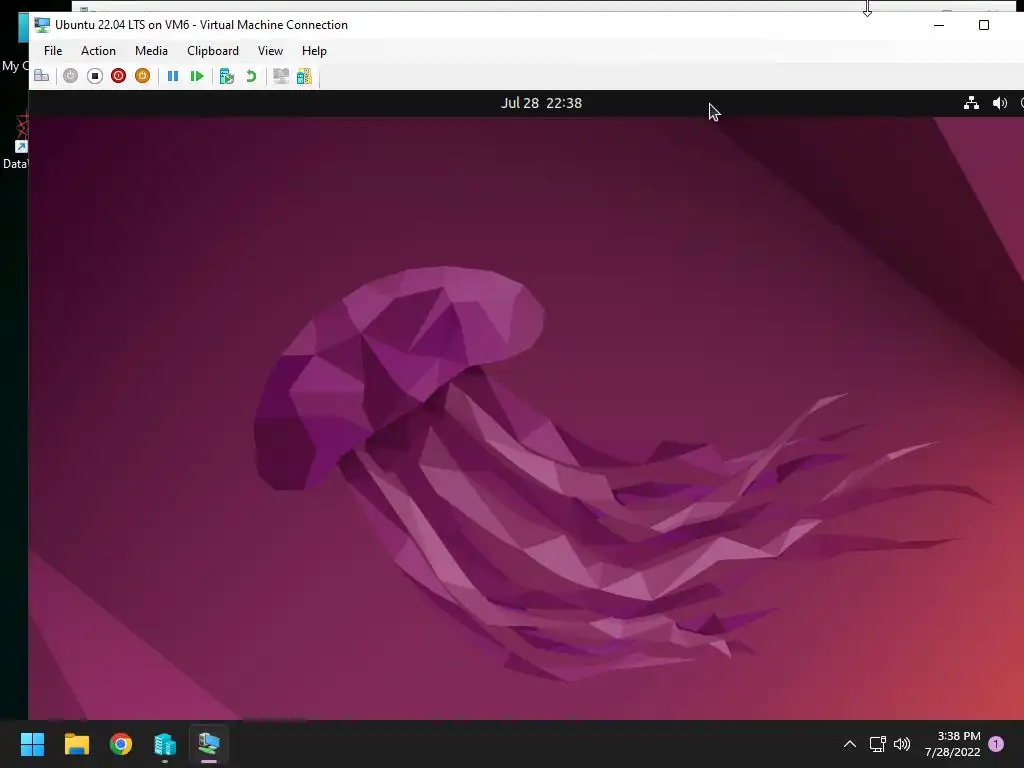Turn off the VM with the black square icon
Screen dimensions: 1024x768
pos(95,76)
